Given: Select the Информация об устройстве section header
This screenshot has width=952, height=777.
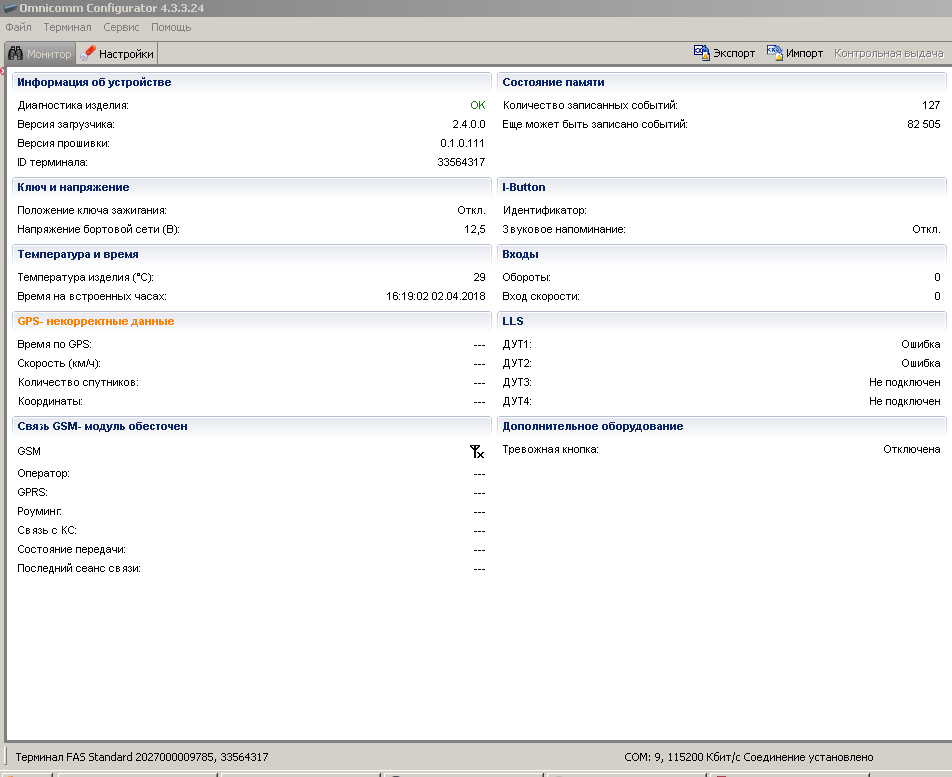Looking at the screenshot, I should tap(94, 82).
